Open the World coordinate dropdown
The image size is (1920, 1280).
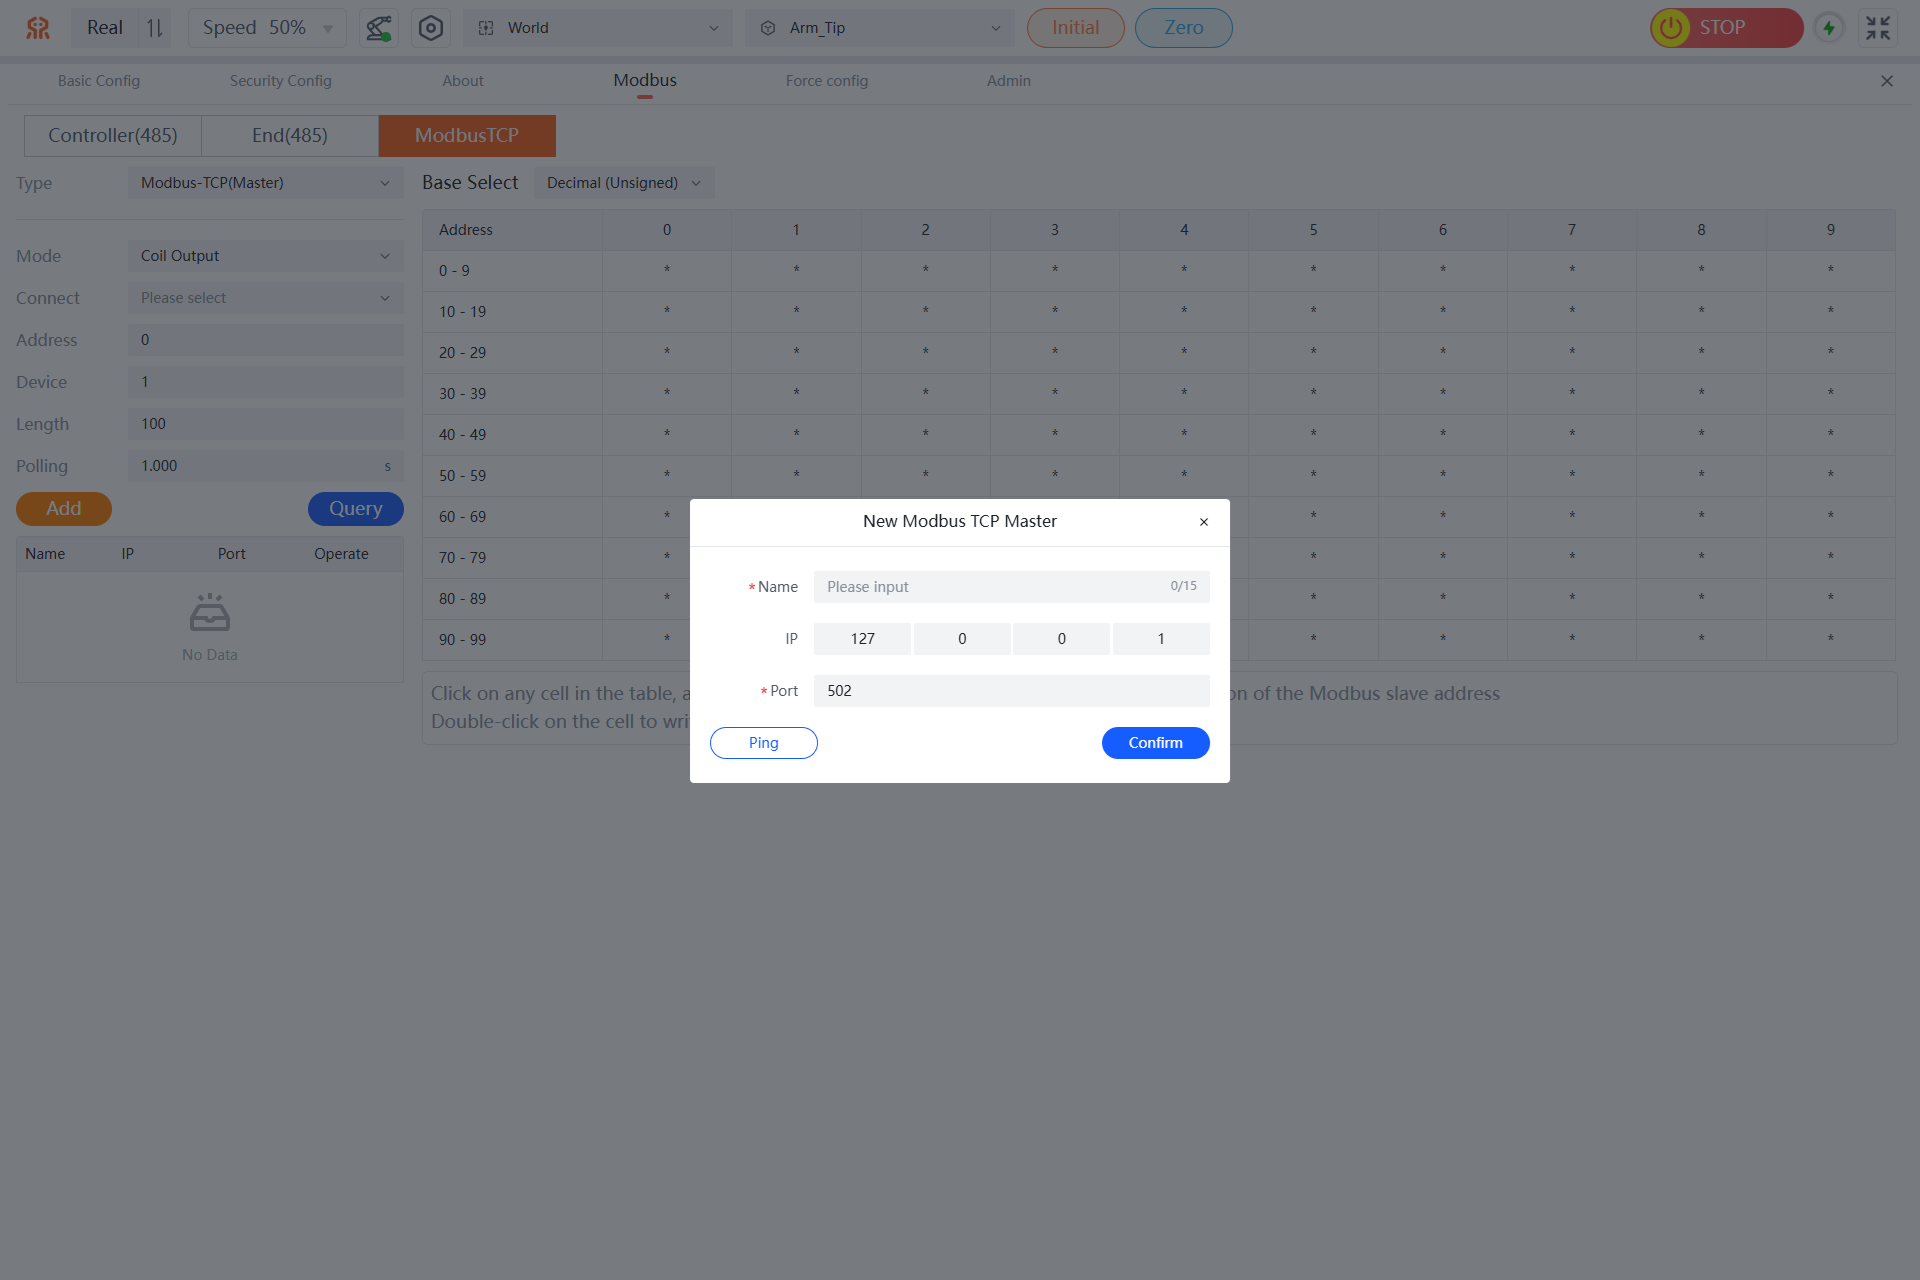[x=597, y=28]
